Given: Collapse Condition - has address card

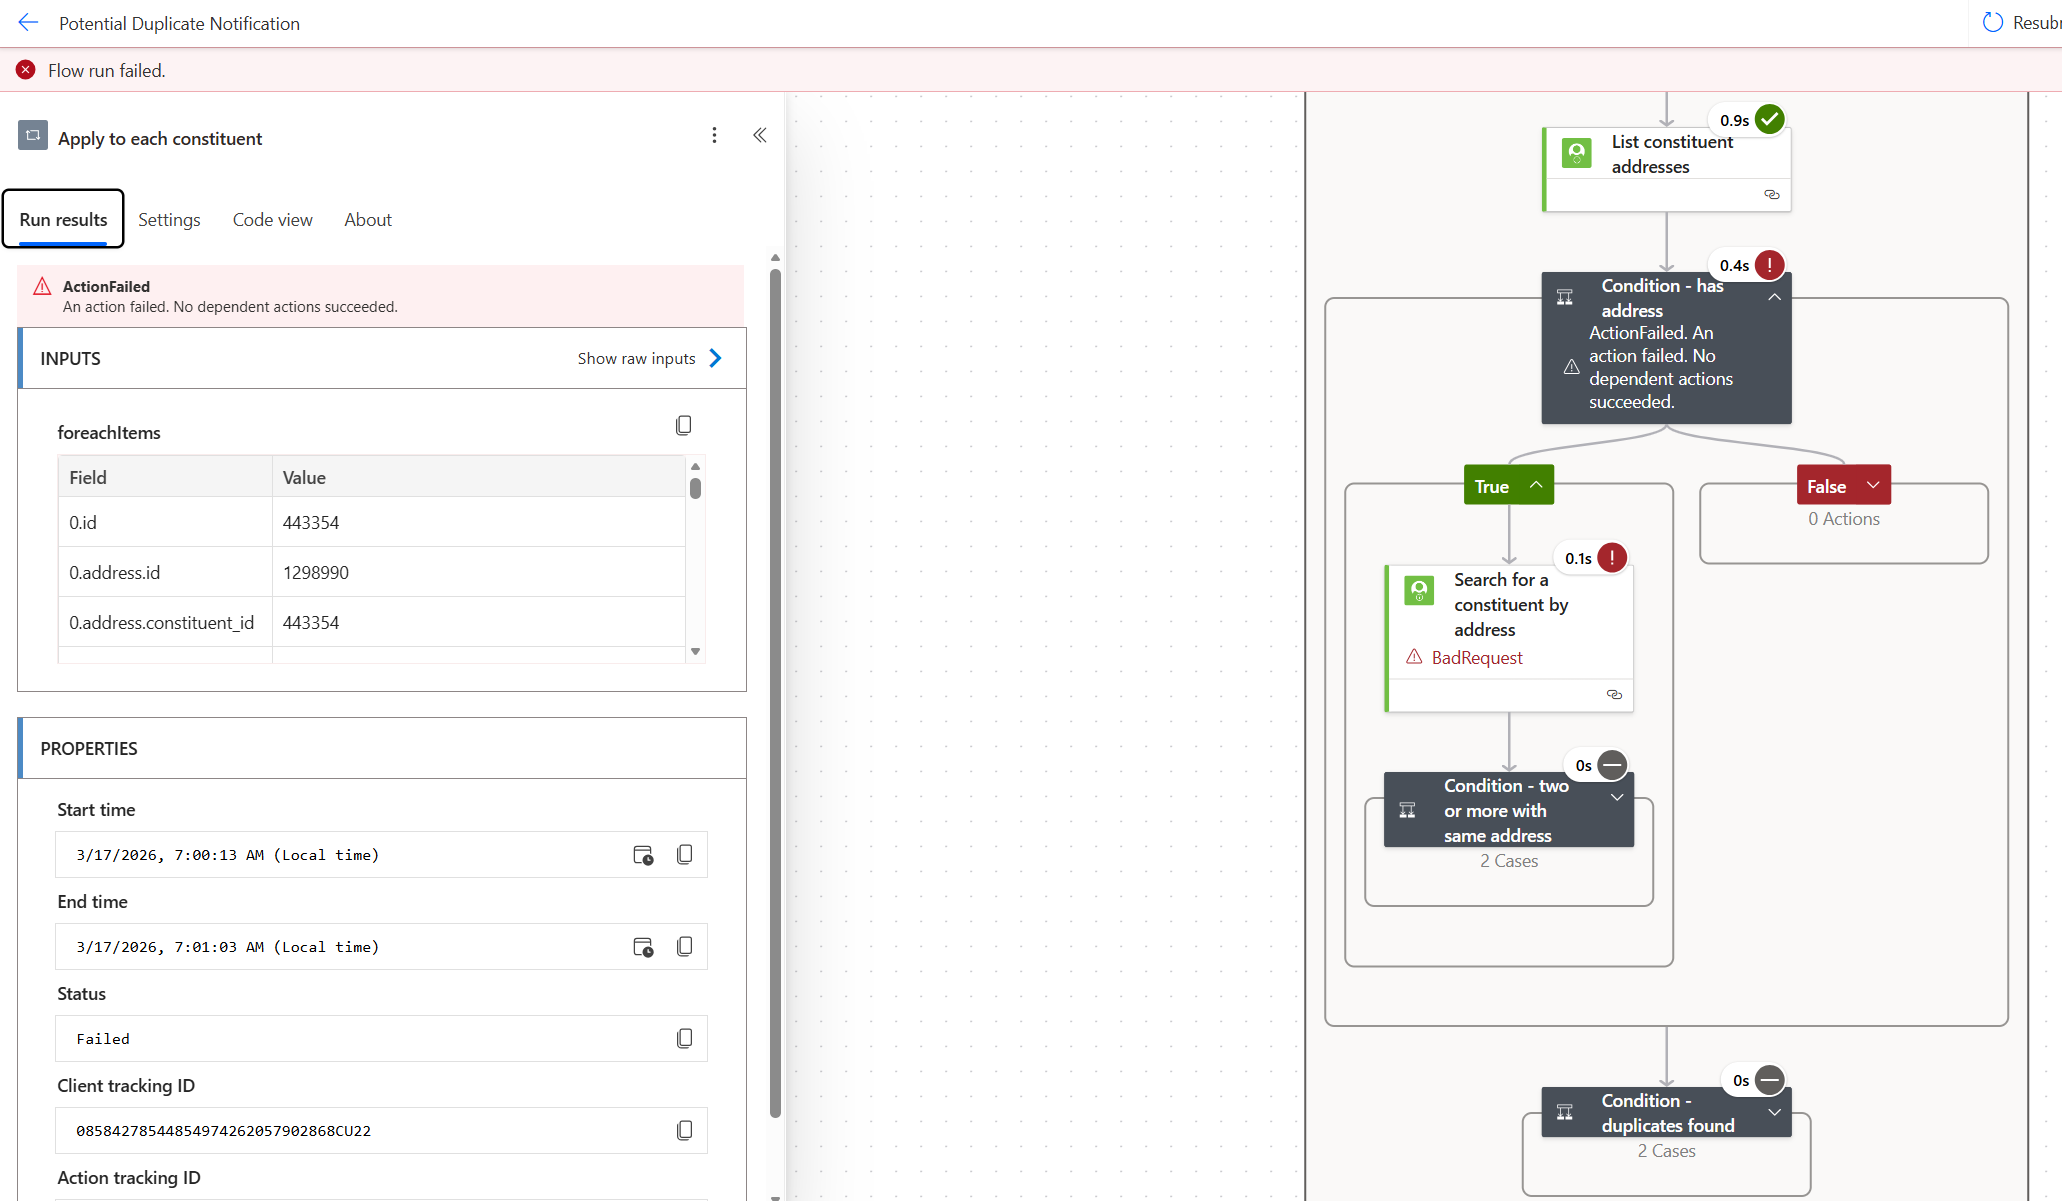Looking at the screenshot, I should click(x=1774, y=297).
